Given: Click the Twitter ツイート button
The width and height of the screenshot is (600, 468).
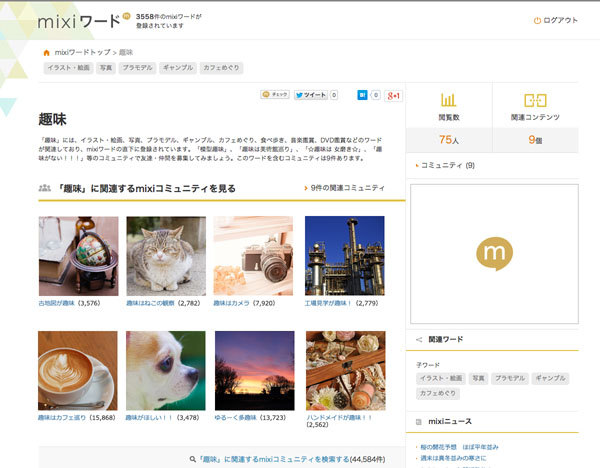Looking at the screenshot, I should click(311, 94).
